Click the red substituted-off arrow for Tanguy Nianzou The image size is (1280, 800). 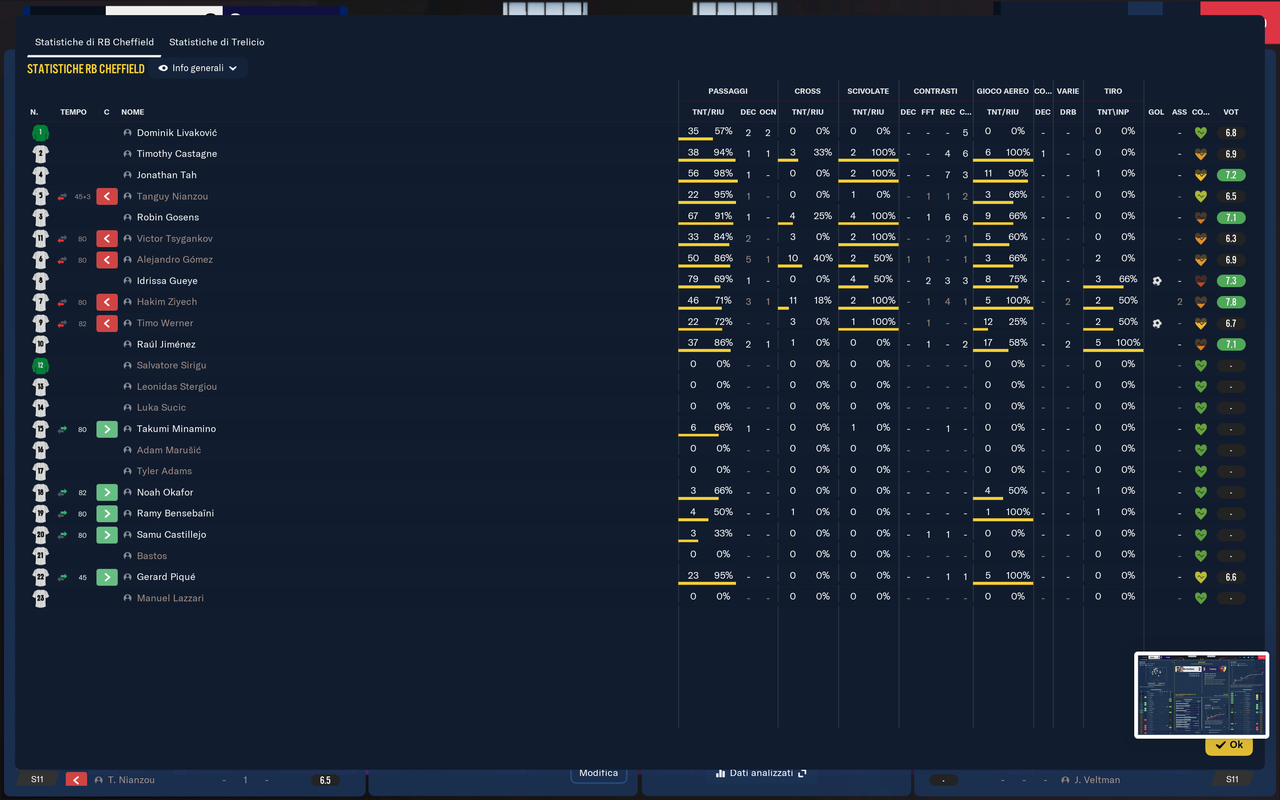coord(107,196)
